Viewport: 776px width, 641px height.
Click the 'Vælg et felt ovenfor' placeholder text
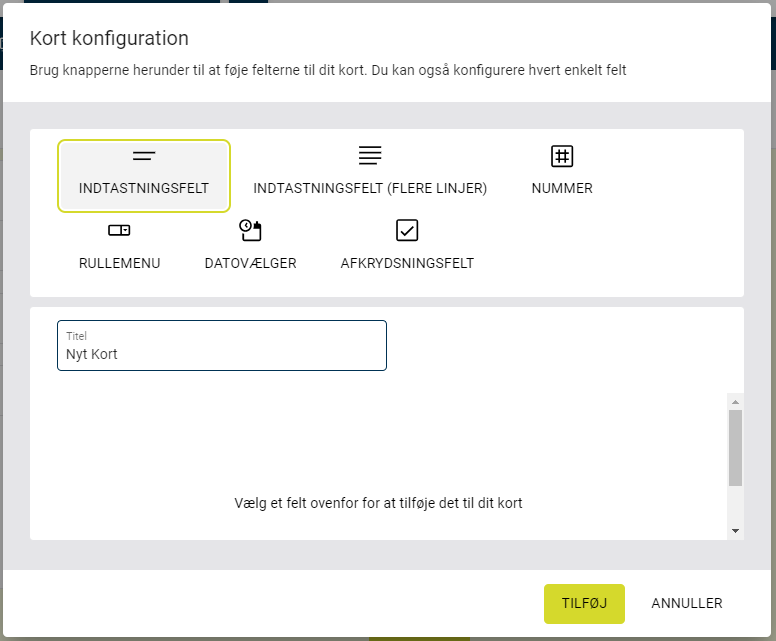379,503
